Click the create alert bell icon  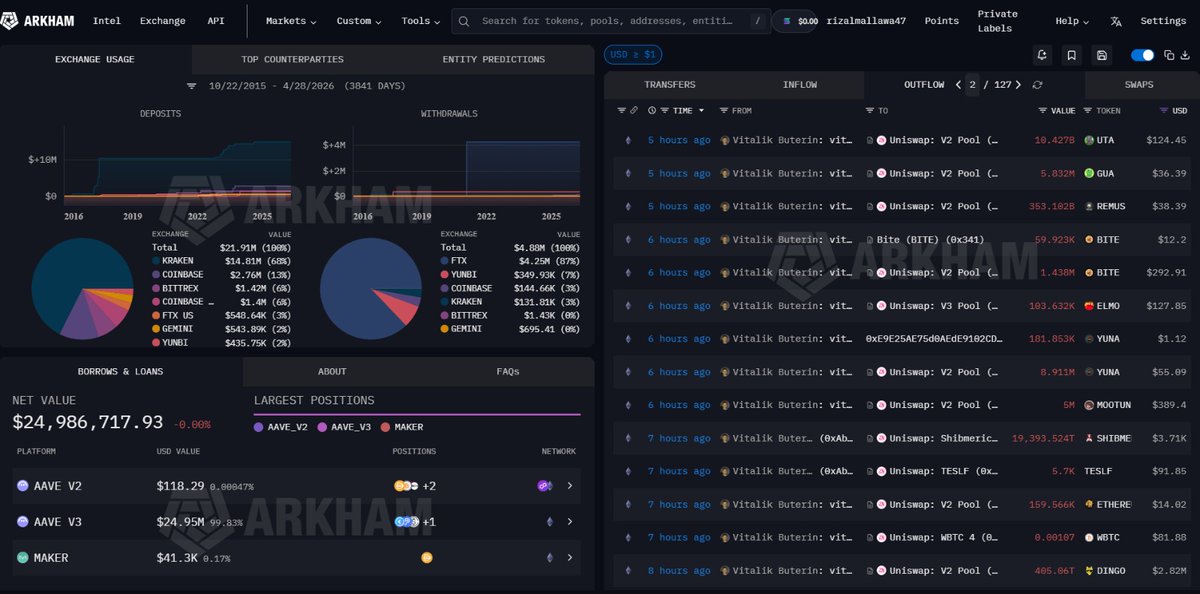pyautogui.click(x=1043, y=55)
